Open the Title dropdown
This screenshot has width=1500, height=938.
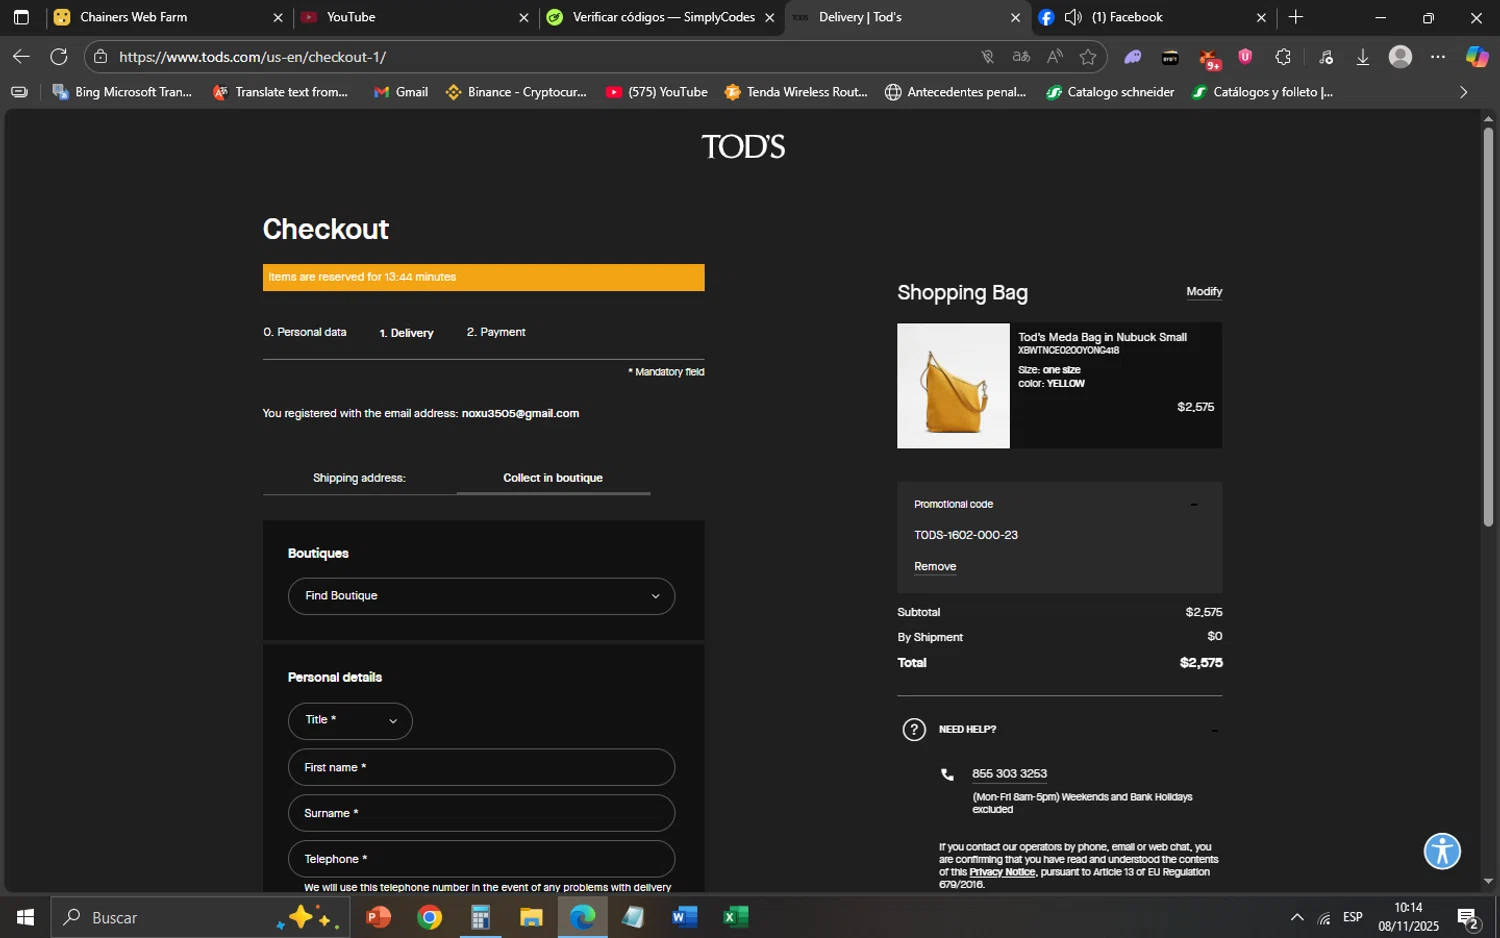(x=350, y=721)
